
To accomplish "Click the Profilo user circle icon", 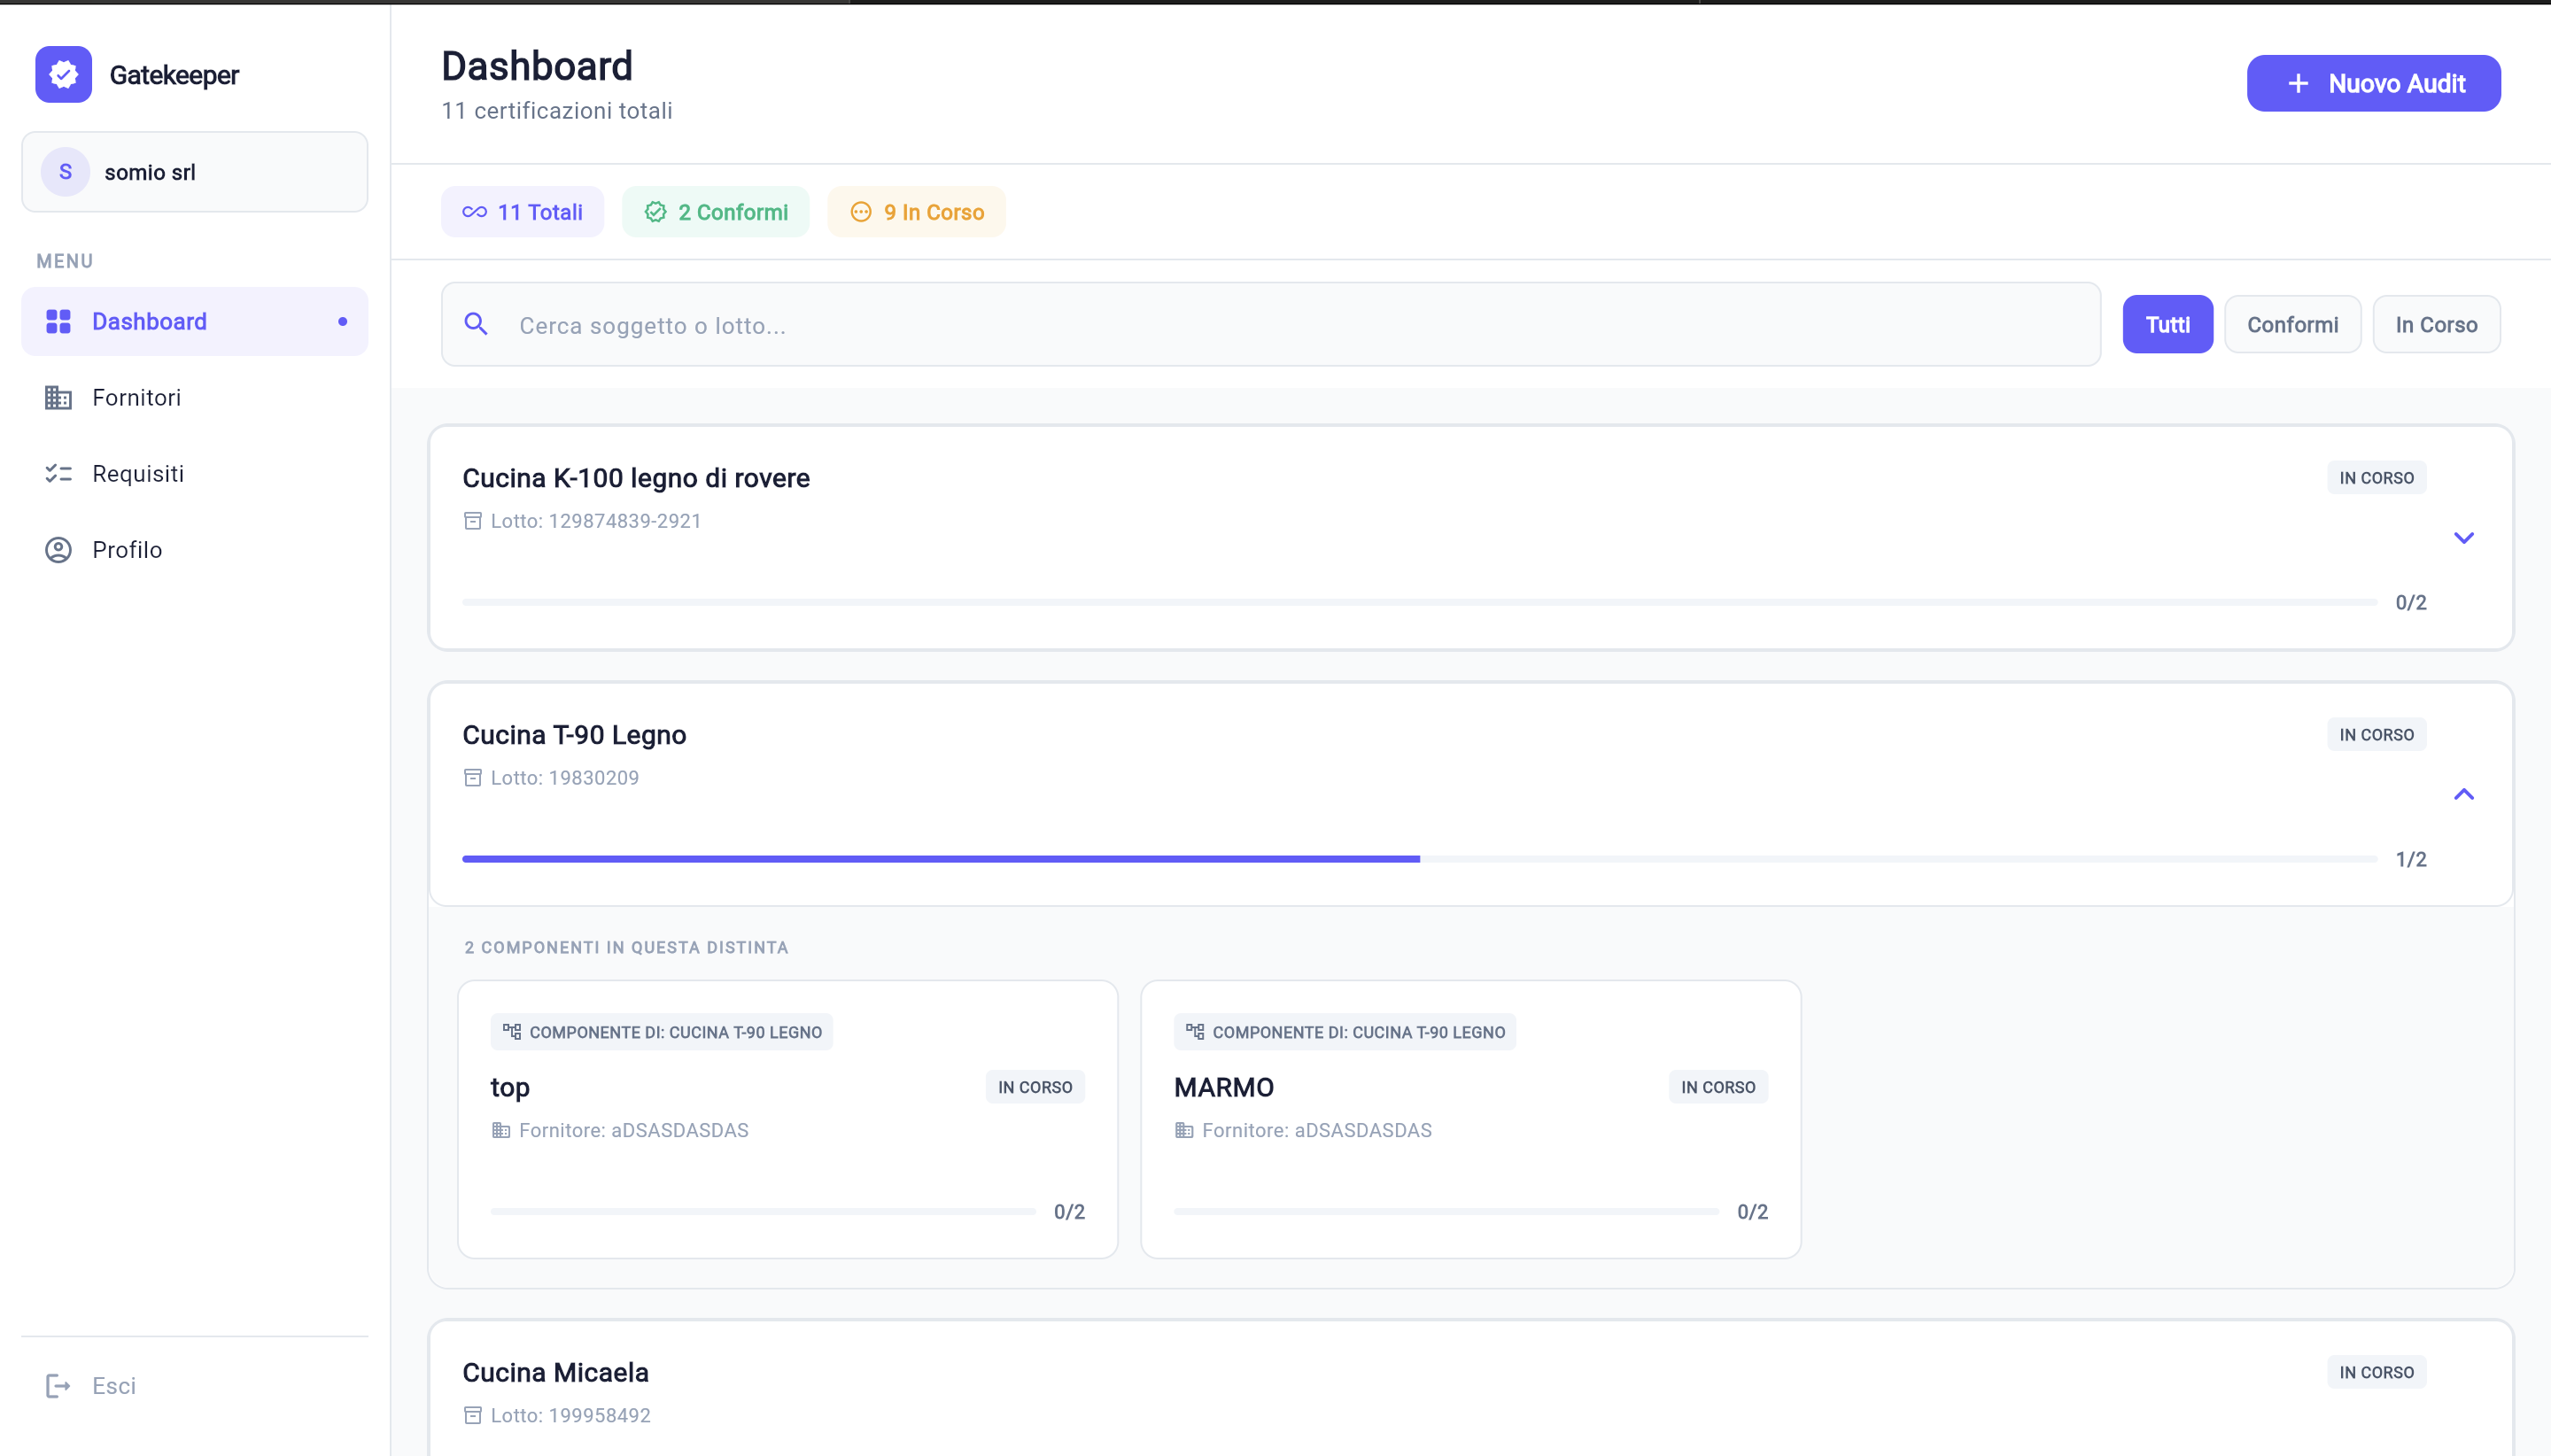I will tap(58, 549).
